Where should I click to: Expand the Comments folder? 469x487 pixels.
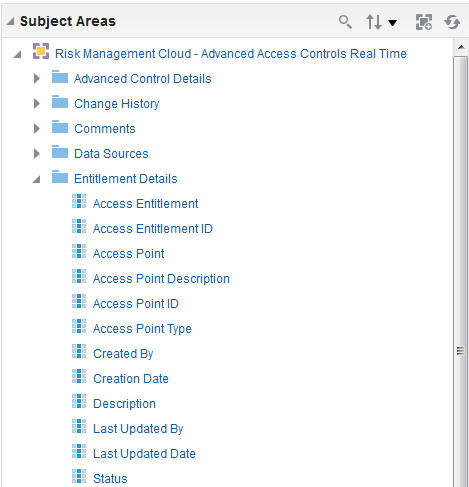point(37,129)
